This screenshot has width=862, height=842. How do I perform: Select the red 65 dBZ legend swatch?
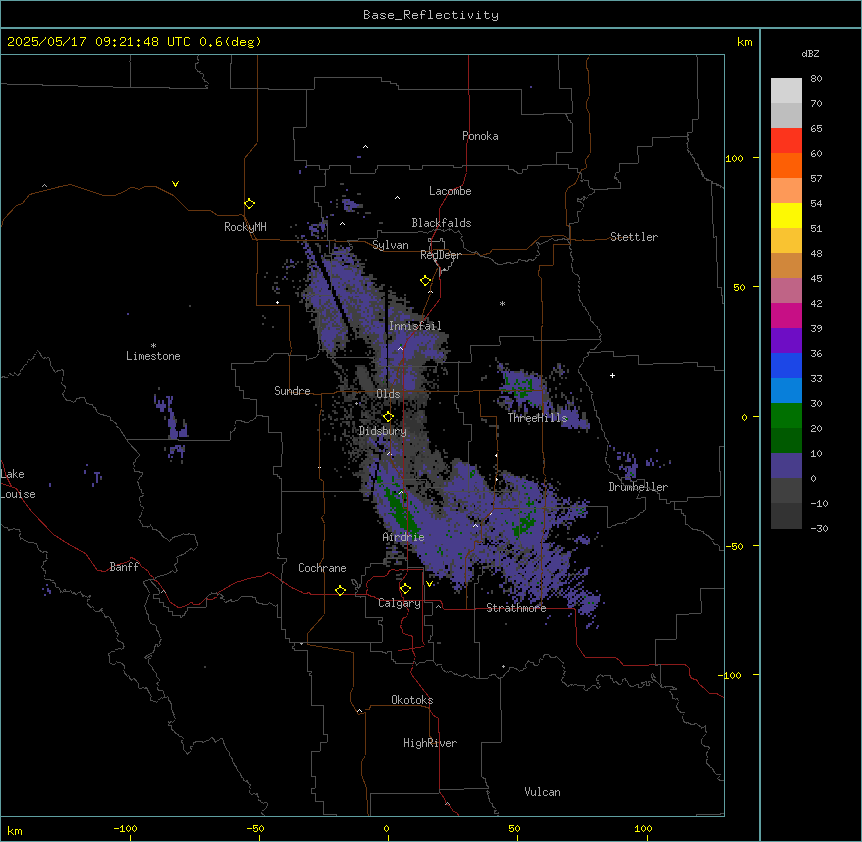pyautogui.click(x=786, y=140)
